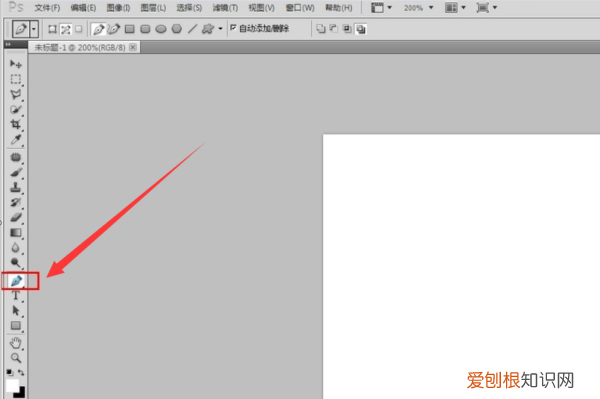Activate the Eraser tool
Image resolution: width=600 pixels, height=399 pixels.
click(16, 217)
